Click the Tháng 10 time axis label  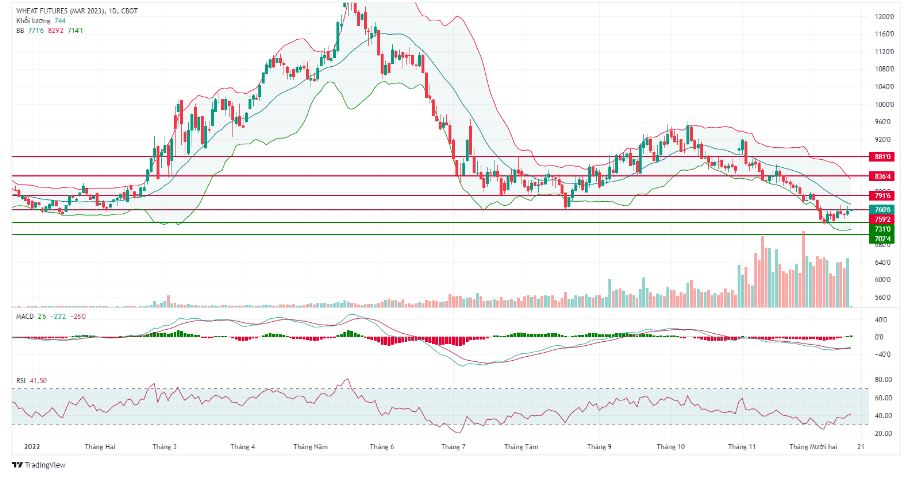point(670,447)
